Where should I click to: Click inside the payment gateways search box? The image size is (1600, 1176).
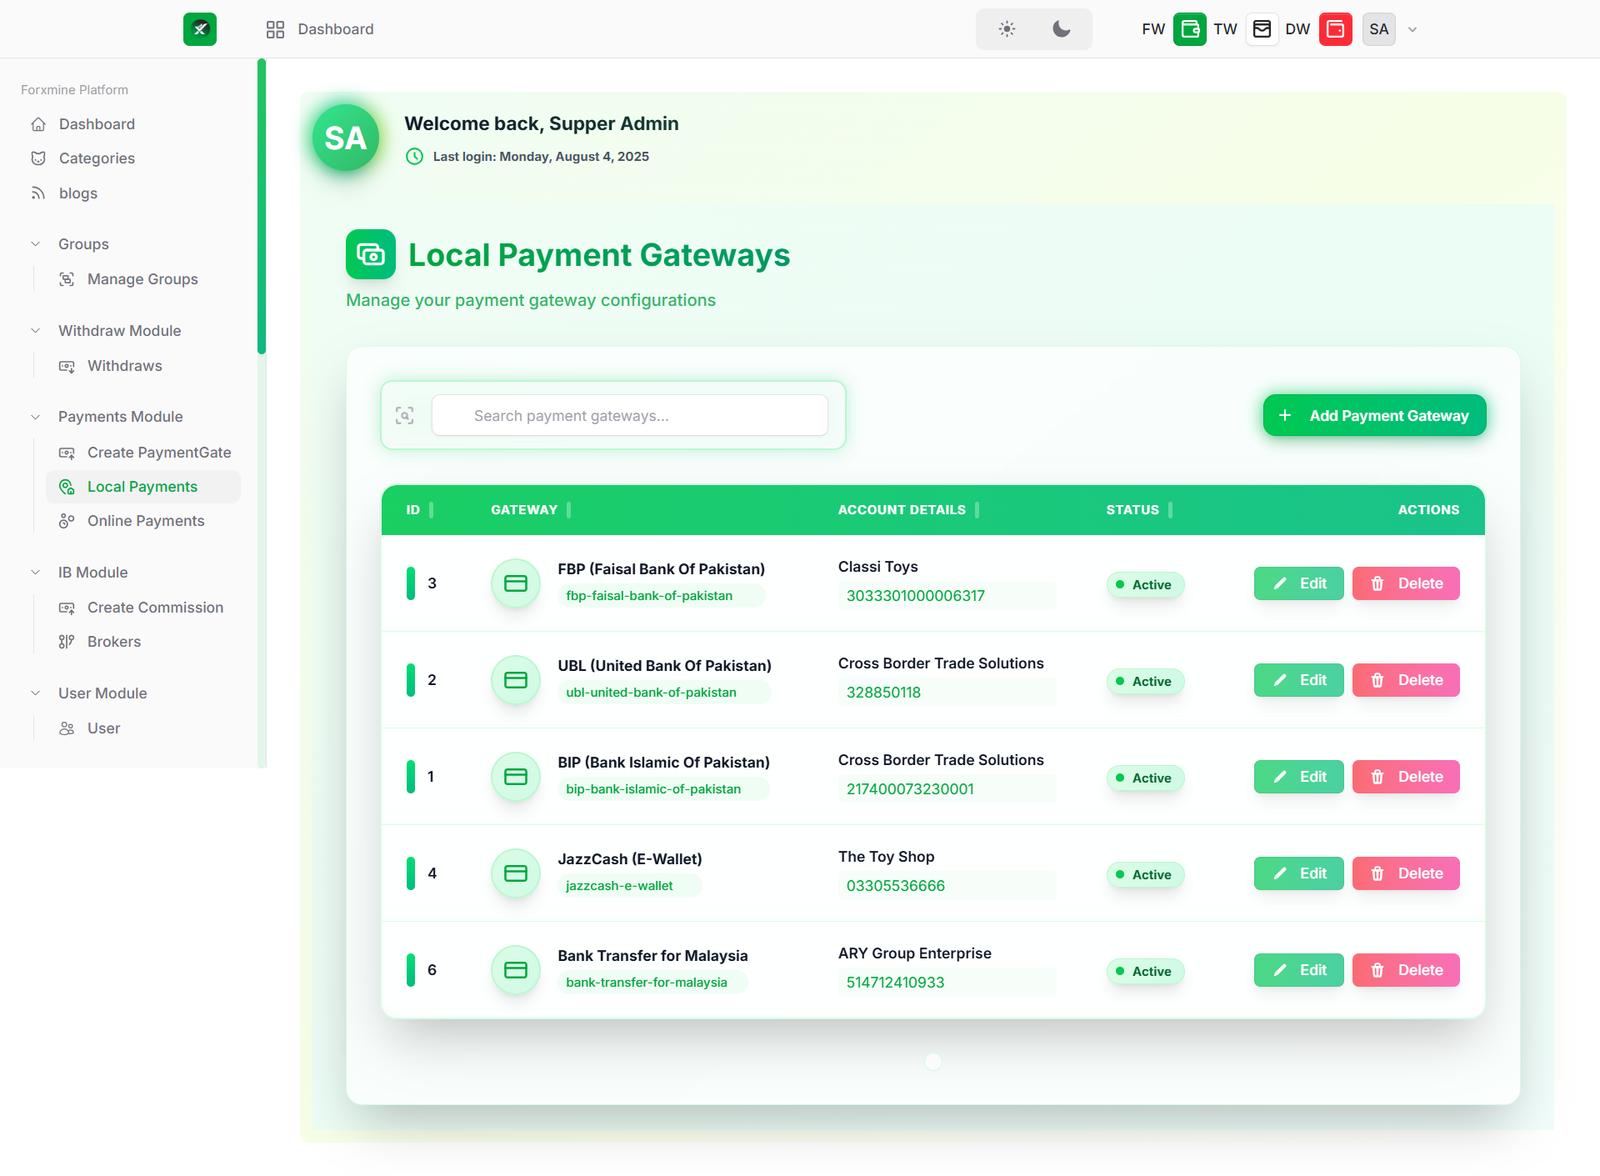629,415
